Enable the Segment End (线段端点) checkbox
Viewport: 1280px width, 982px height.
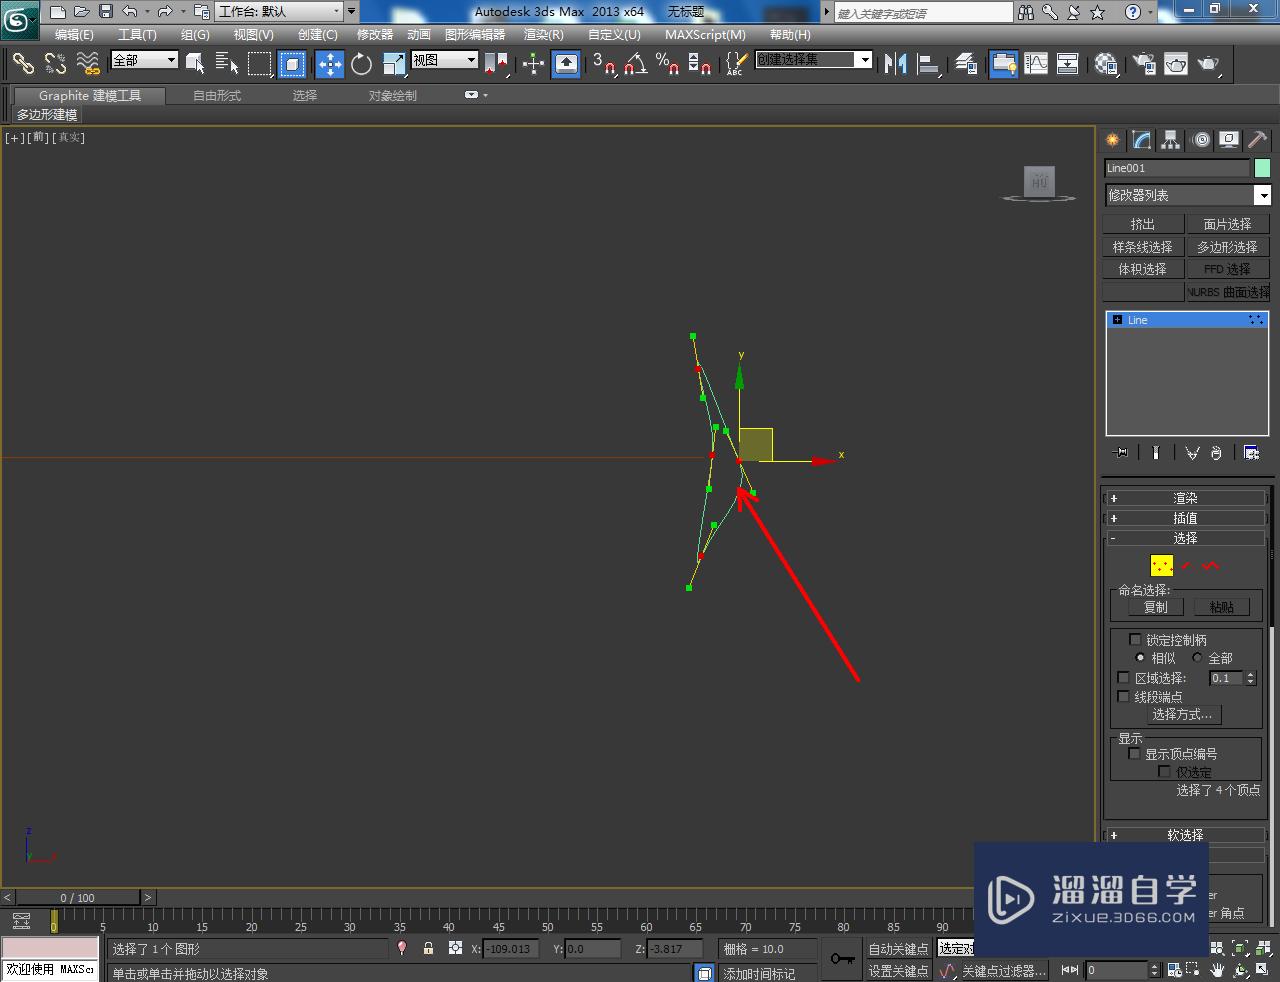pos(1123,696)
